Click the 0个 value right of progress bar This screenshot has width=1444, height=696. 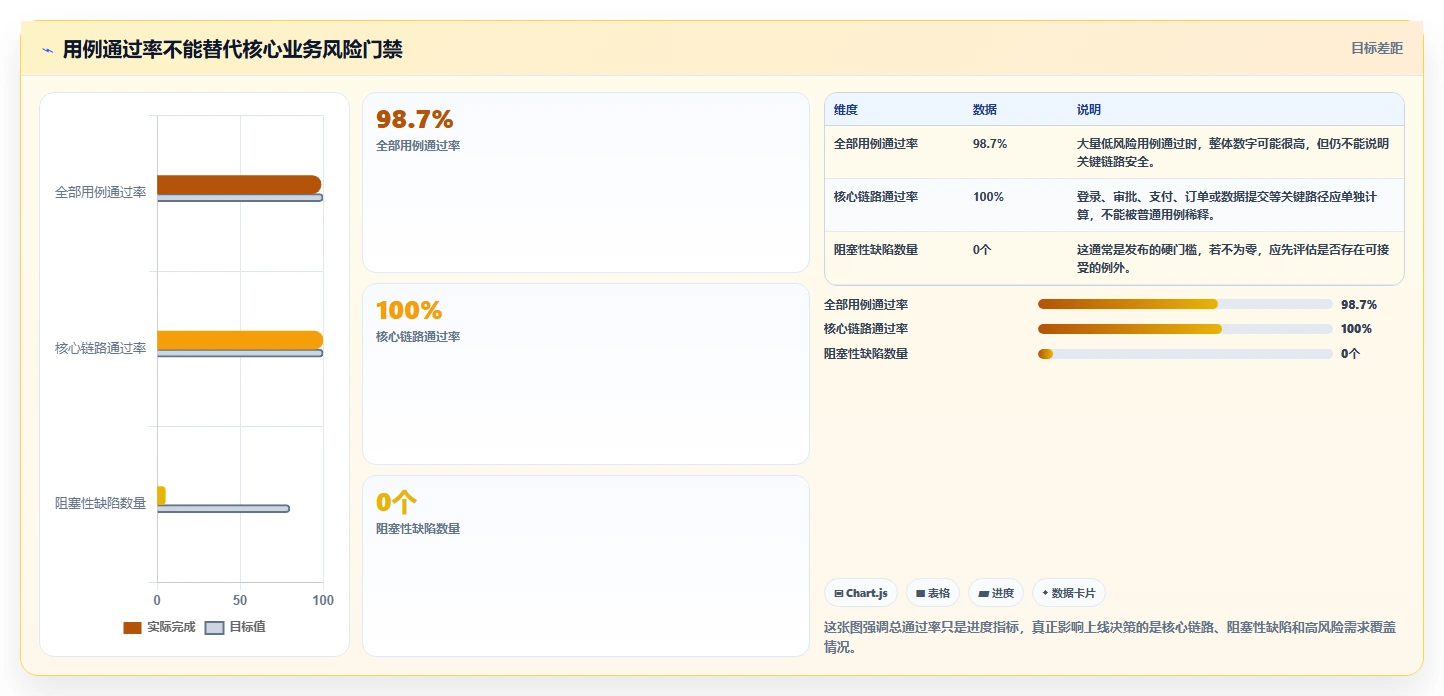pos(1351,354)
